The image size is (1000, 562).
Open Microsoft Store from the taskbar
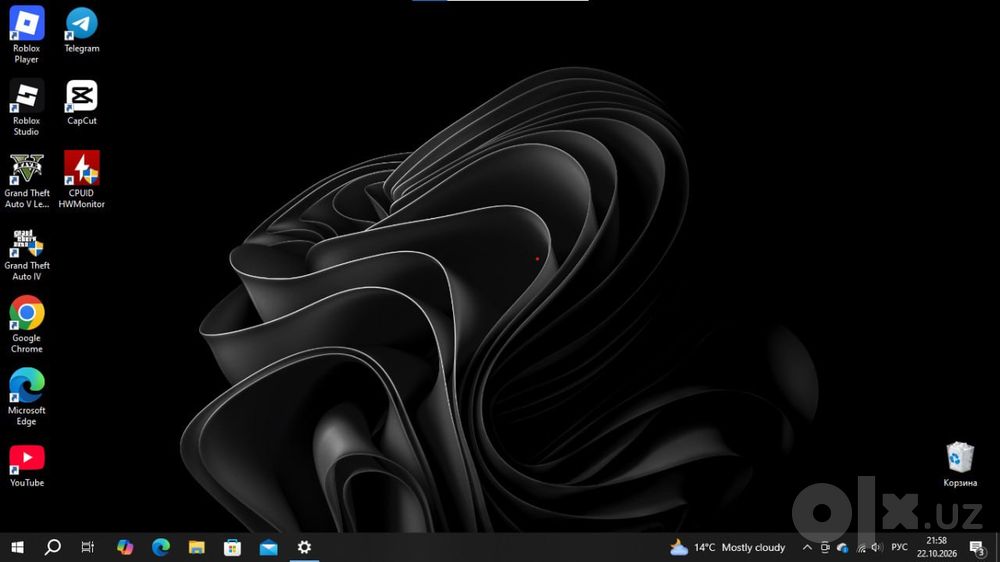(x=232, y=547)
